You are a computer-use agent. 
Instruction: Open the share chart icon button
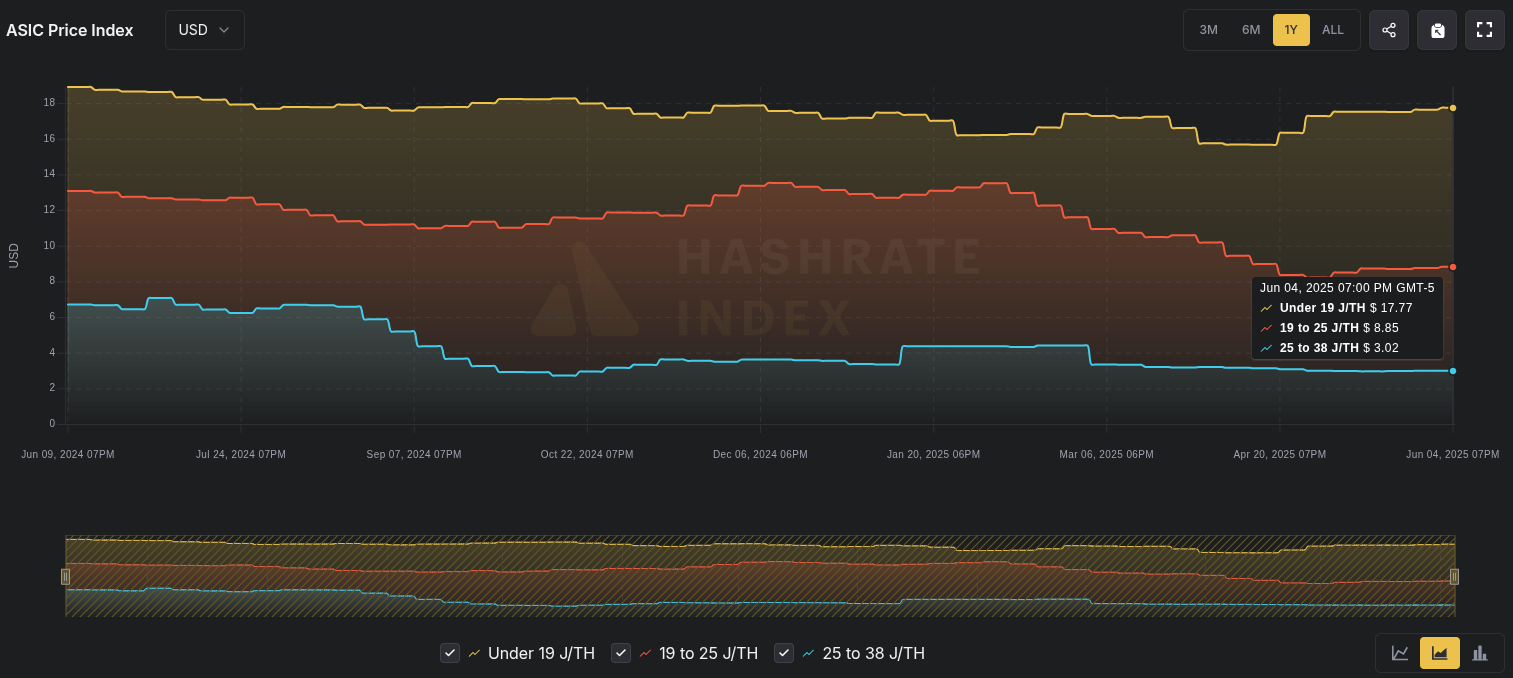point(1389,30)
